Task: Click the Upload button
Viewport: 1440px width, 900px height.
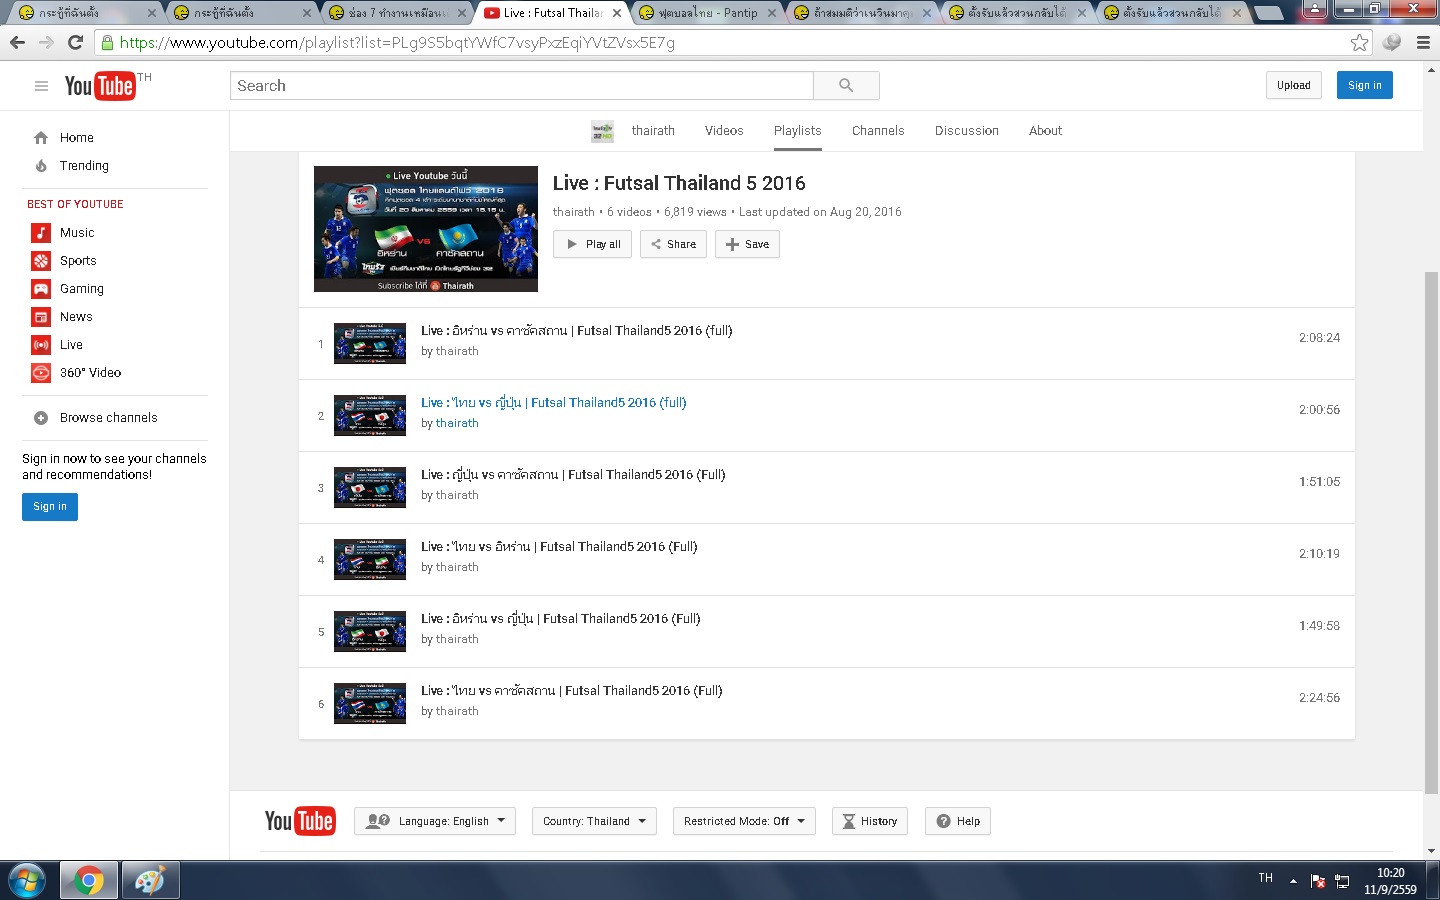Action: pos(1293,85)
